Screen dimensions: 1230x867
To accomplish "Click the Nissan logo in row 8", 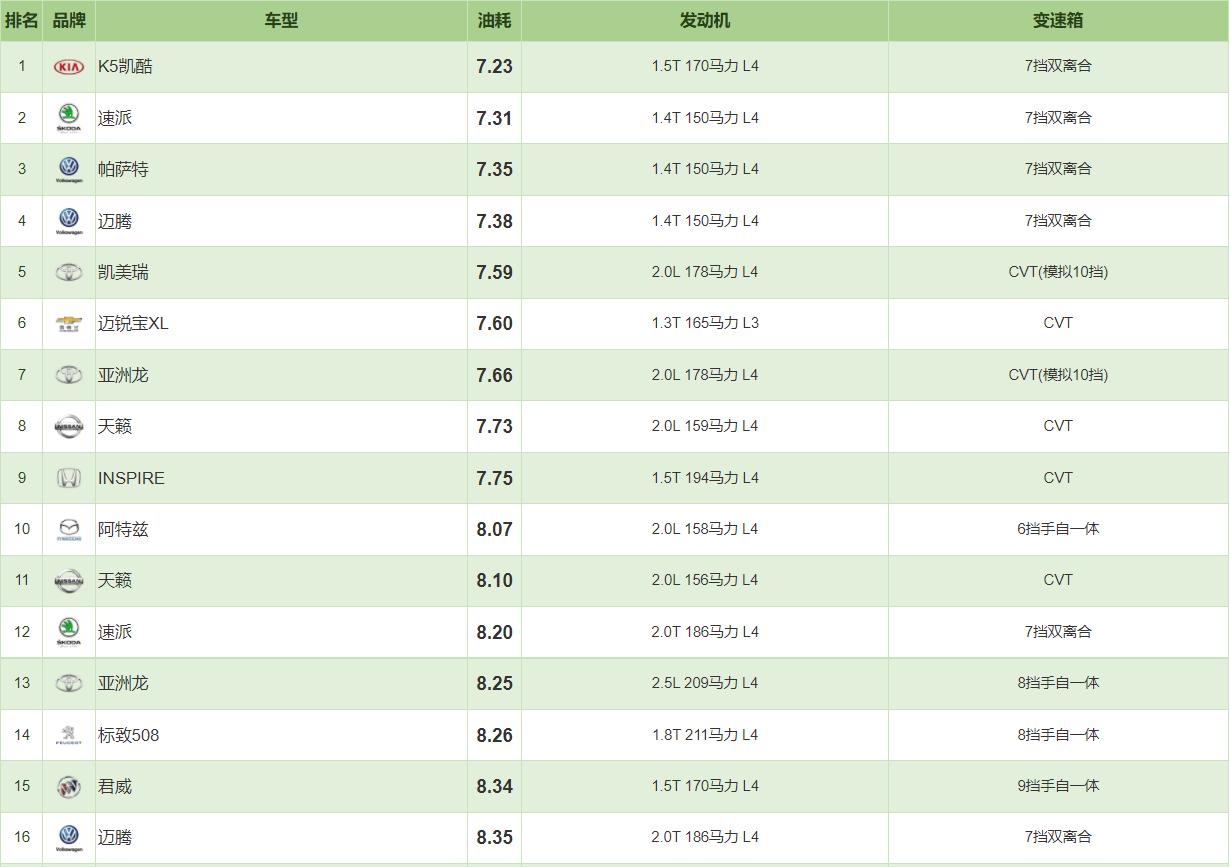I will tap(69, 426).
